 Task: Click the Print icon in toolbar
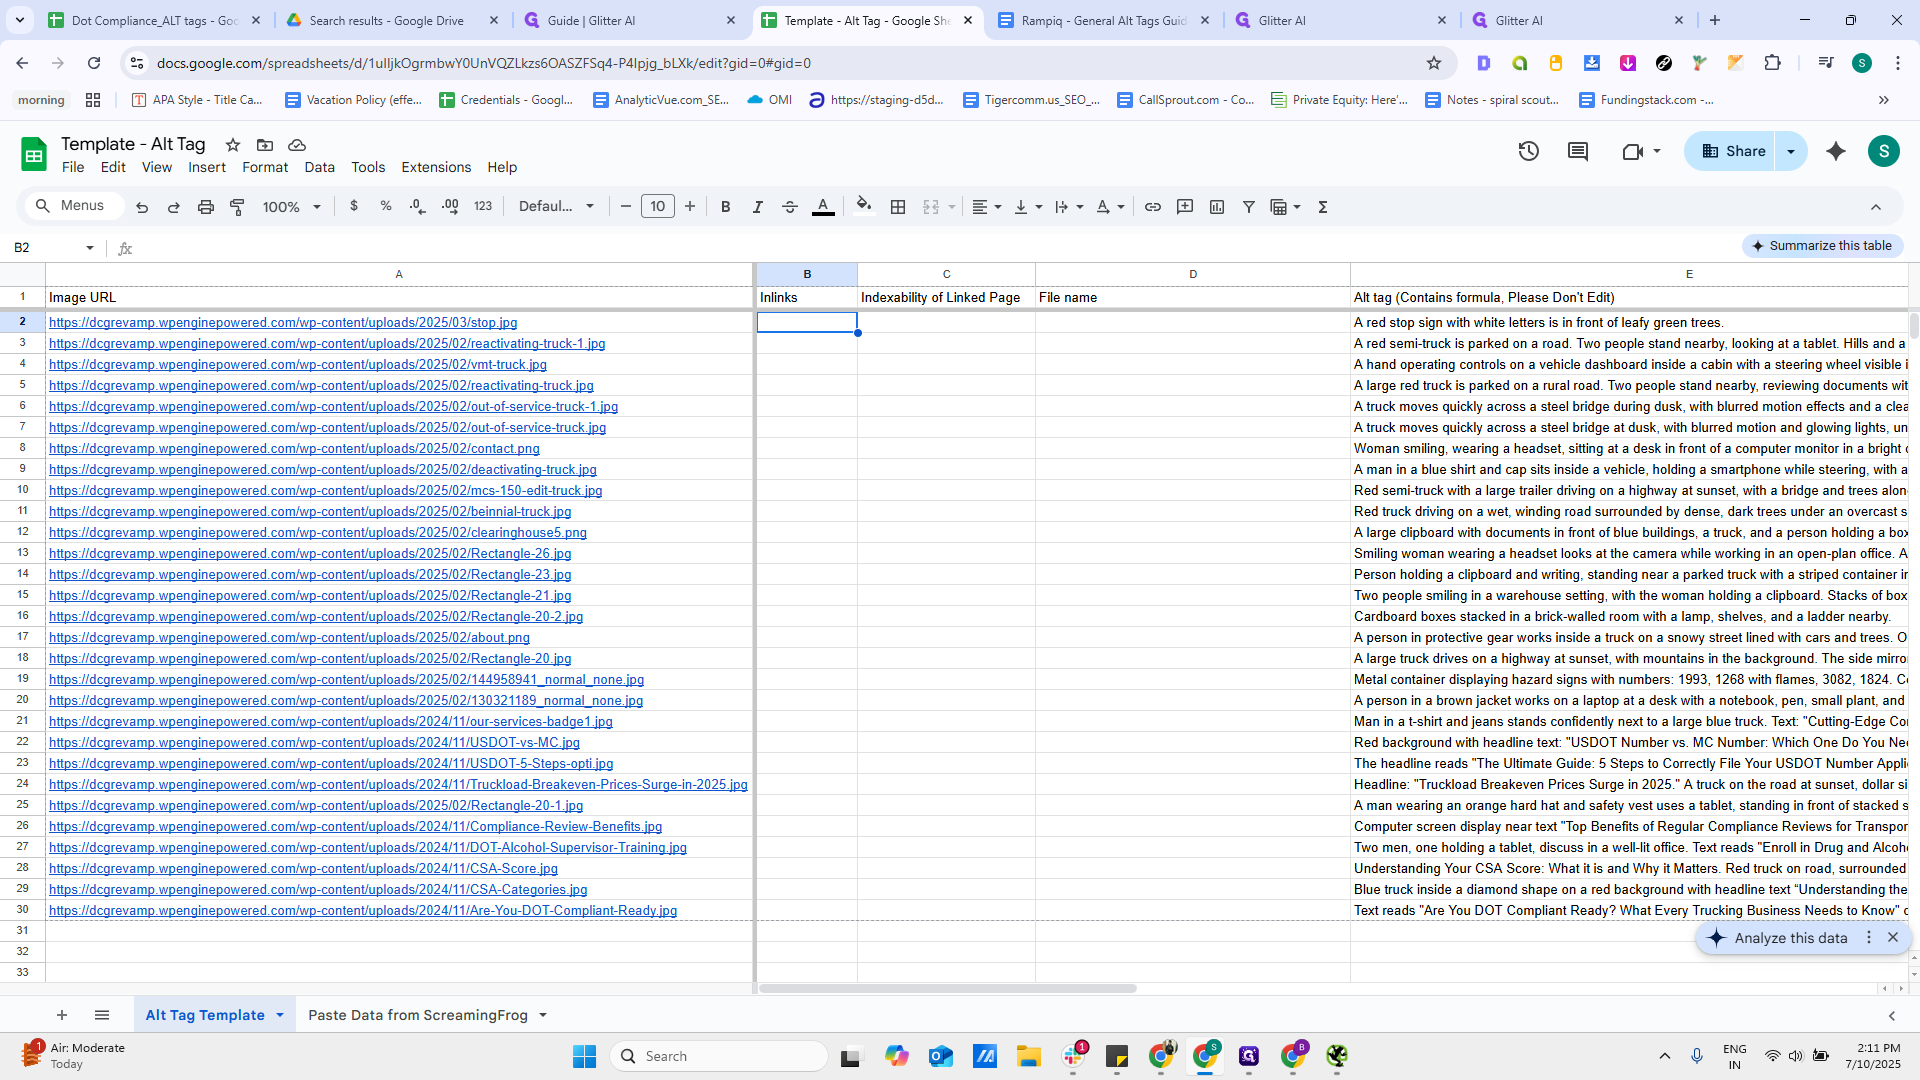click(205, 207)
